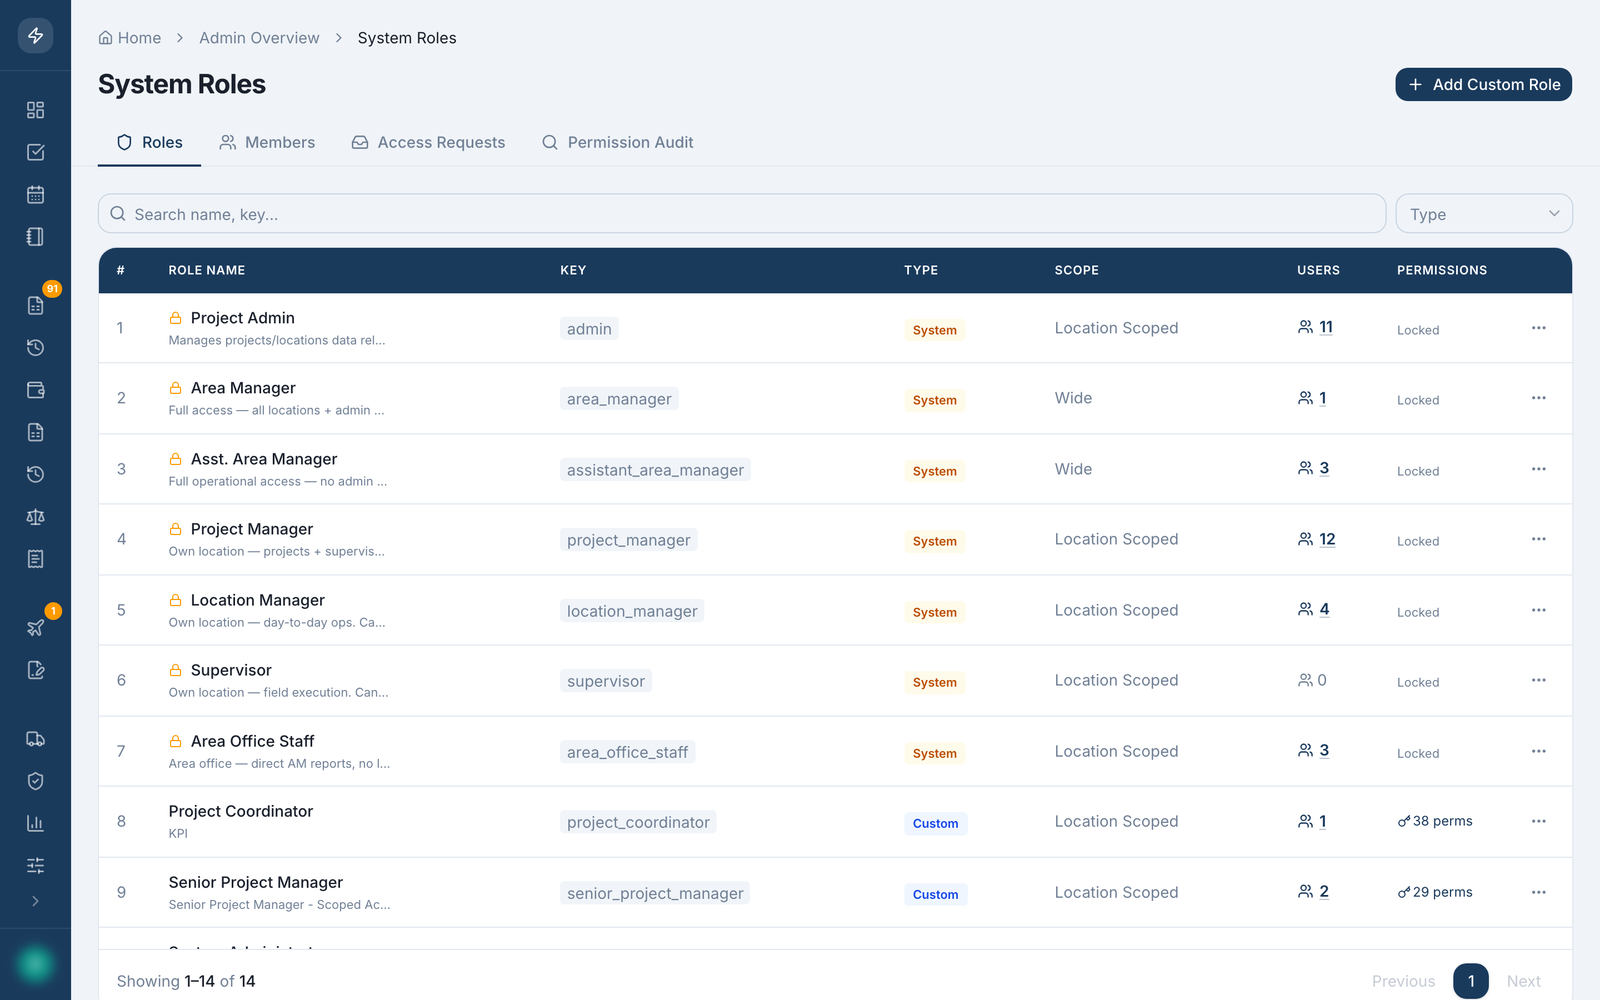The height and width of the screenshot is (1000, 1600).
Task: Click the location_manager key cell
Action: [x=632, y=611]
